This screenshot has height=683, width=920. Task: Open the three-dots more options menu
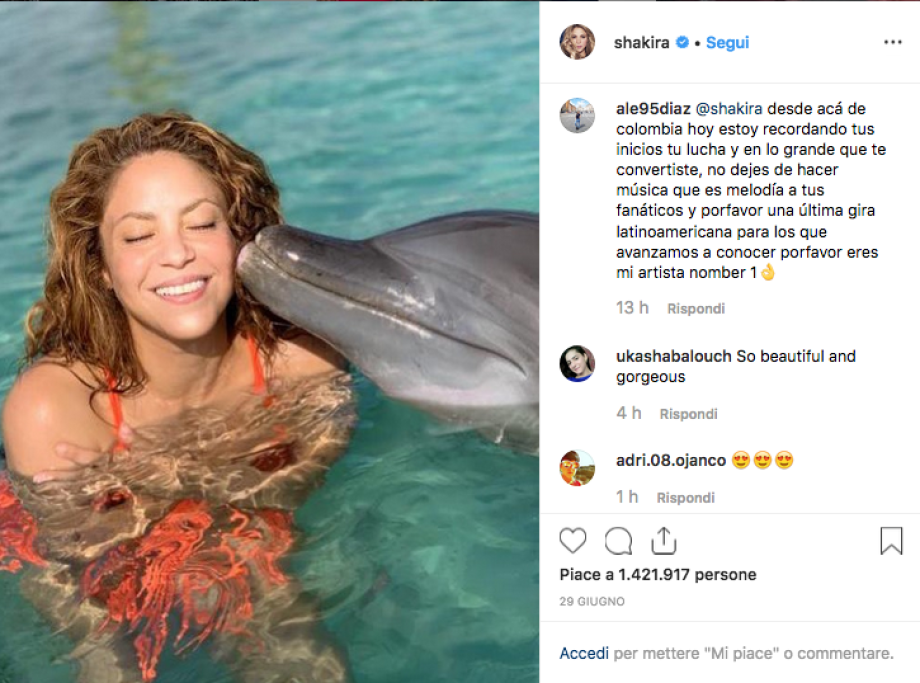click(893, 43)
